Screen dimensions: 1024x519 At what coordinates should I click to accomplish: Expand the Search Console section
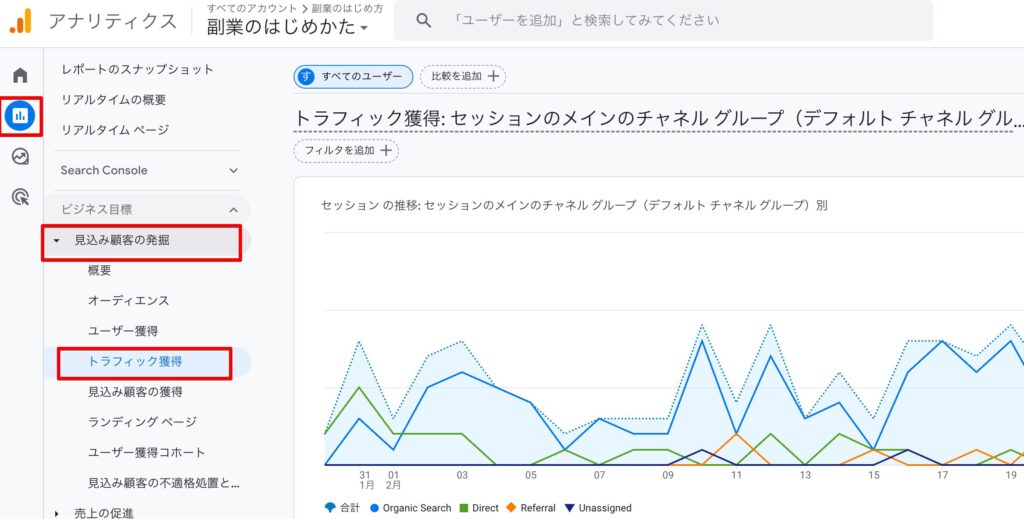[234, 171]
